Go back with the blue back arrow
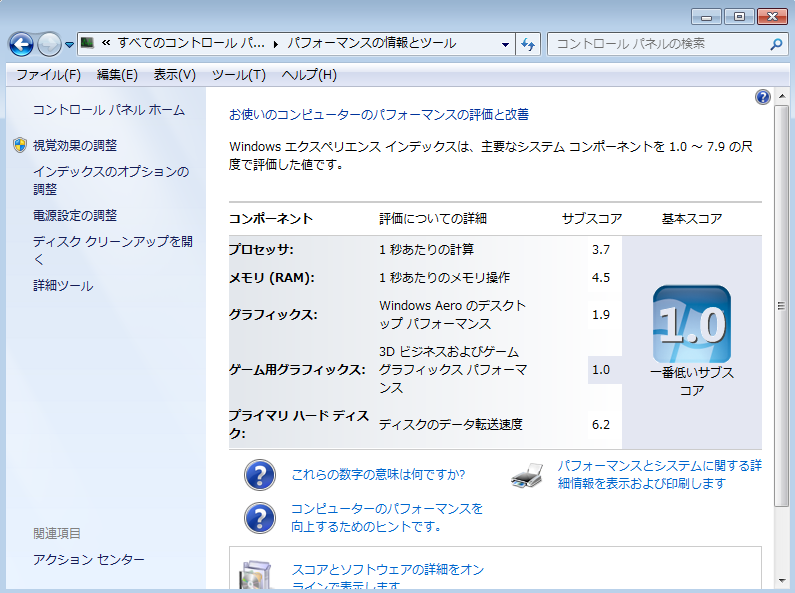This screenshot has height=593, width=795. coord(21,45)
